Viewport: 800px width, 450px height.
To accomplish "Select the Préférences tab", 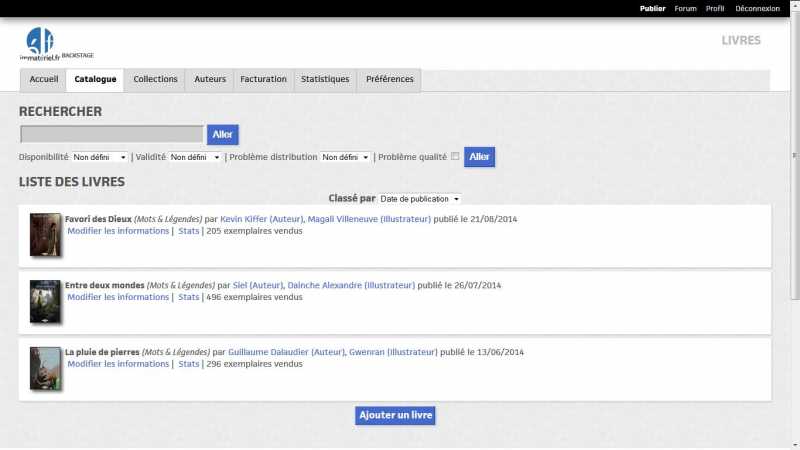I will point(389,80).
